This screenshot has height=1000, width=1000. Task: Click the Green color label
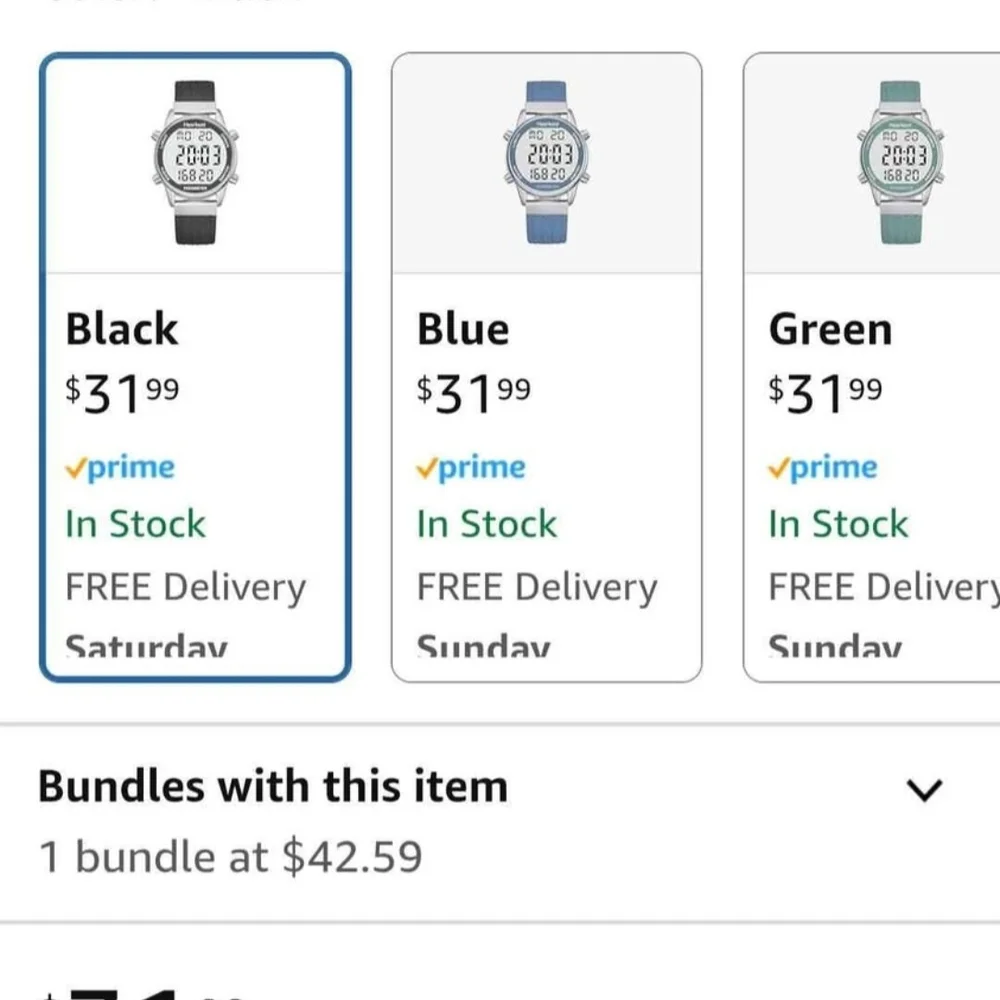[x=830, y=329]
